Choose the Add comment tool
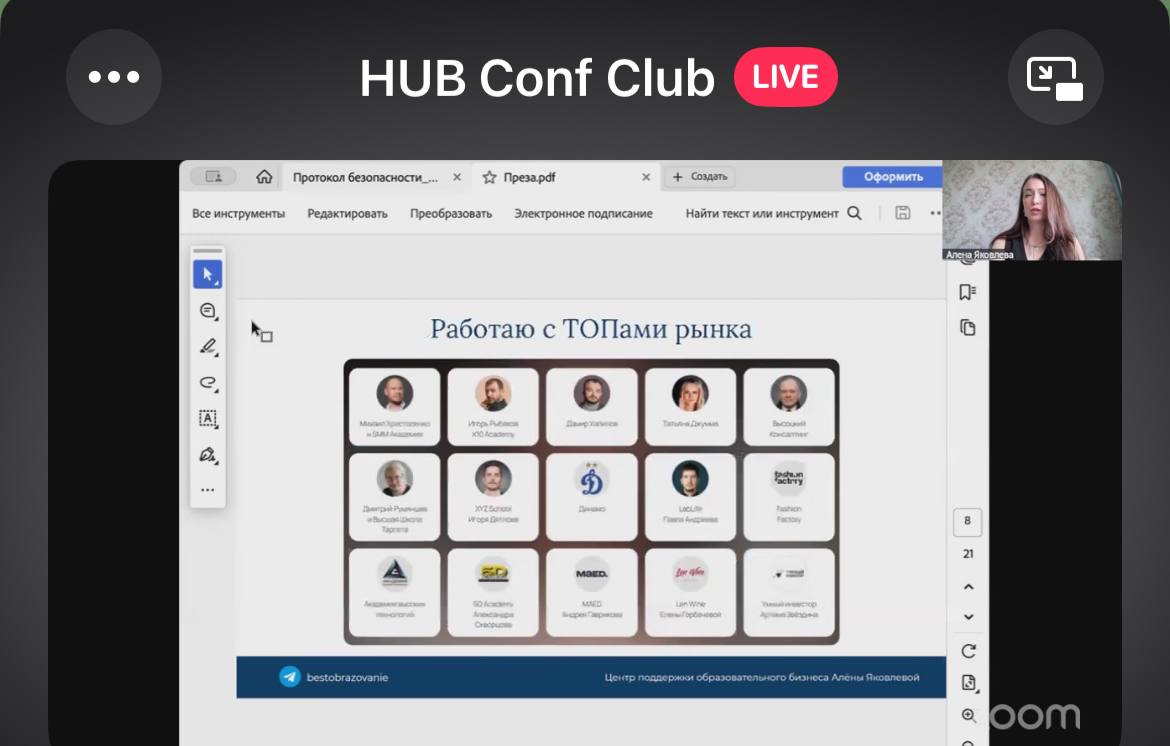Image resolution: width=1170 pixels, height=746 pixels. pos(207,311)
